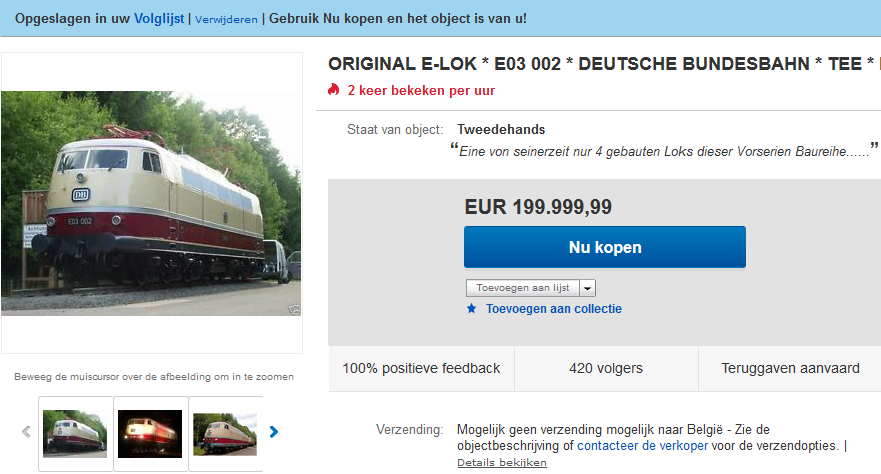Buy now with the Nu kopen button
The height and width of the screenshot is (474, 881).
click(605, 247)
